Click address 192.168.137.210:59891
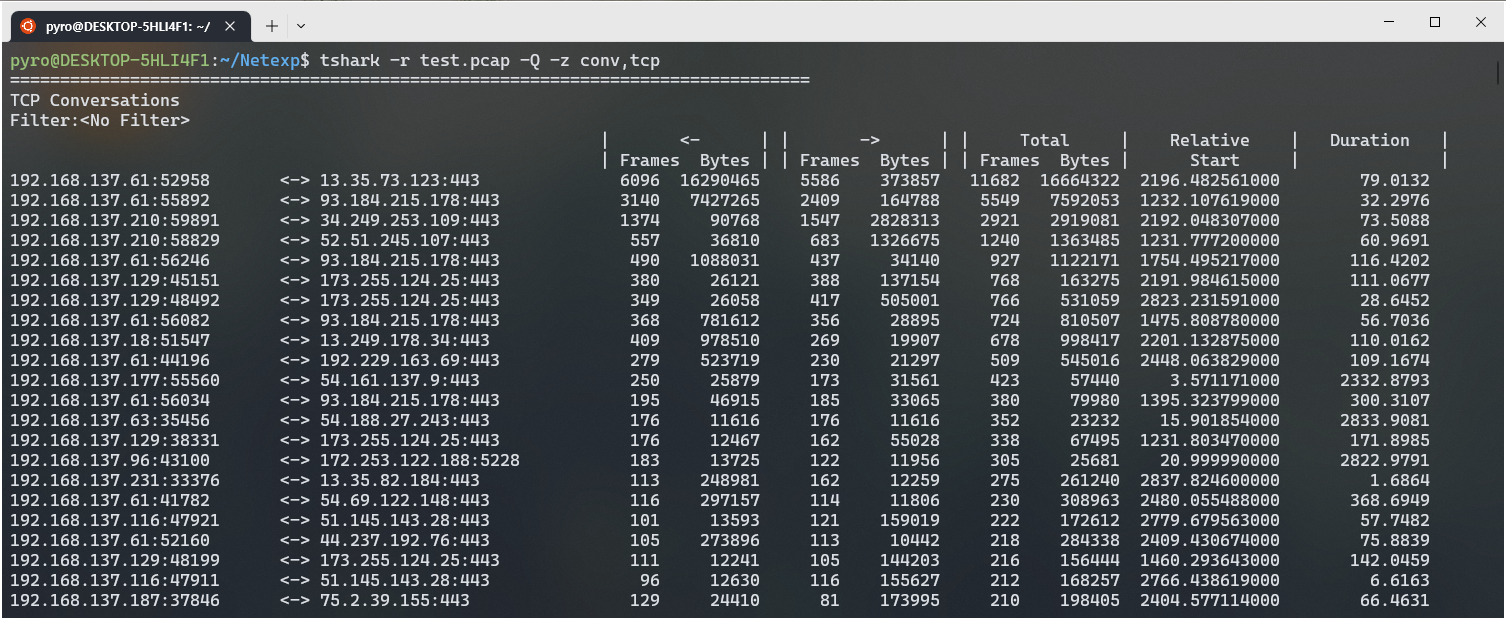The width and height of the screenshot is (1506, 620). pos(115,220)
